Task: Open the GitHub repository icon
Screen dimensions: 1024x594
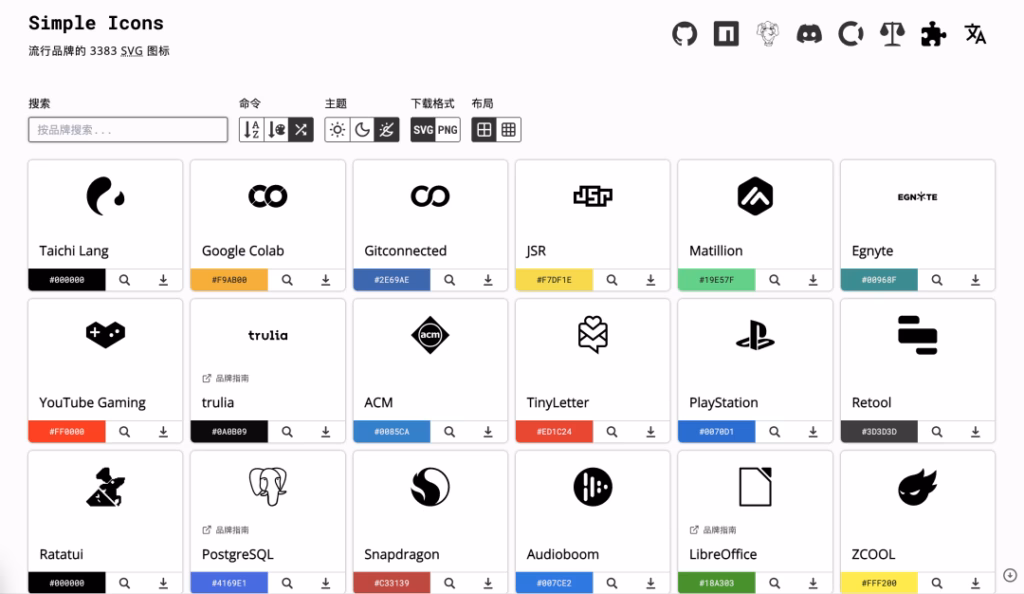Action: [x=684, y=34]
